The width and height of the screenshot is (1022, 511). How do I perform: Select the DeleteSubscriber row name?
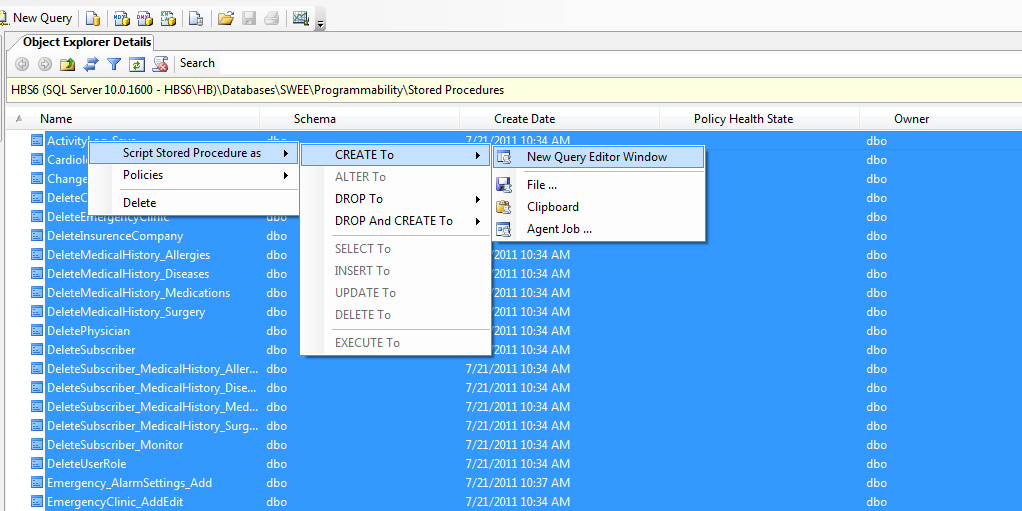91,350
